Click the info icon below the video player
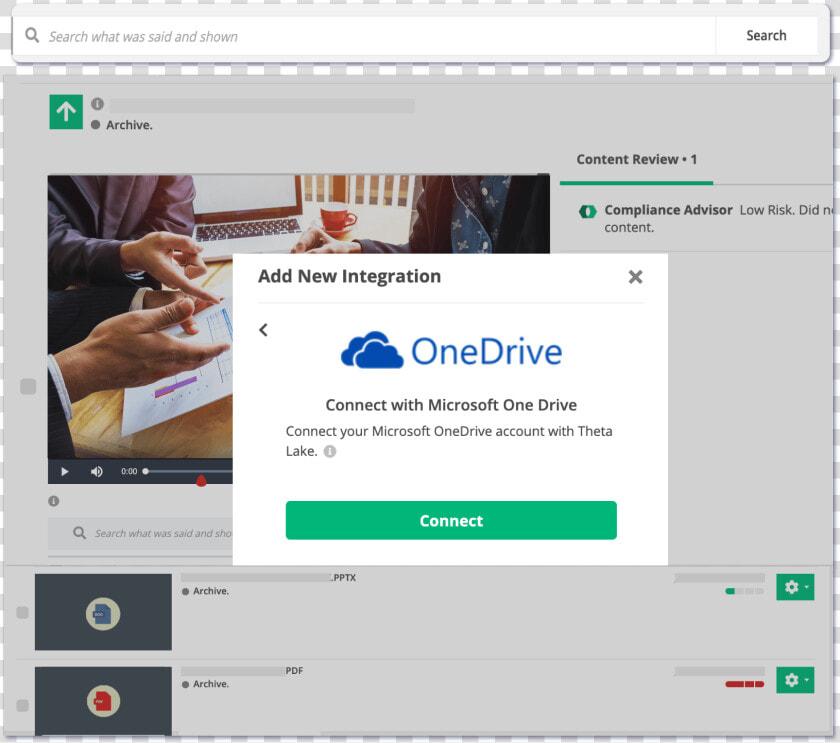Image resolution: width=840 pixels, height=743 pixels. (54, 501)
